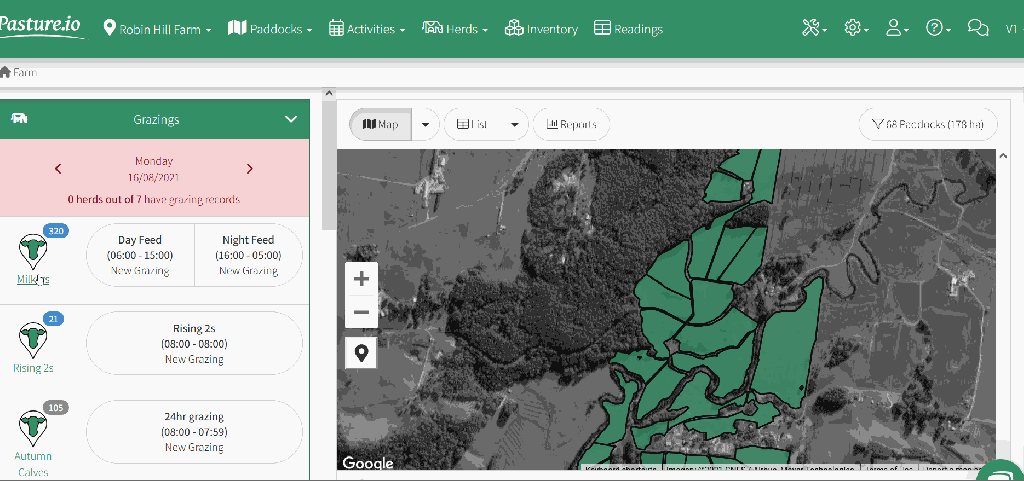Open the Paddocks menu
This screenshot has width=1024, height=481.
pos(270,29)
